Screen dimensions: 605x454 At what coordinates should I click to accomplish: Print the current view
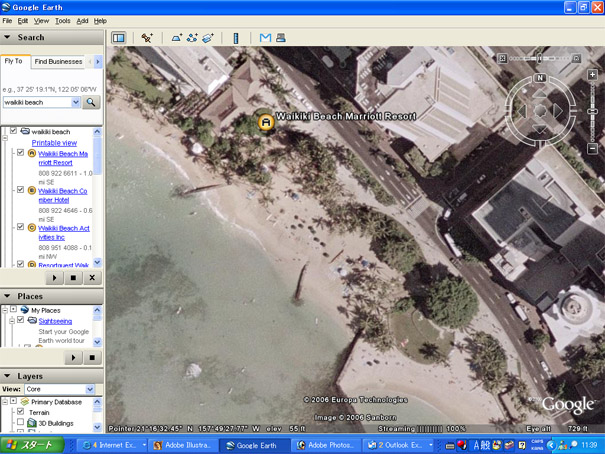click(x=281, y=38)
